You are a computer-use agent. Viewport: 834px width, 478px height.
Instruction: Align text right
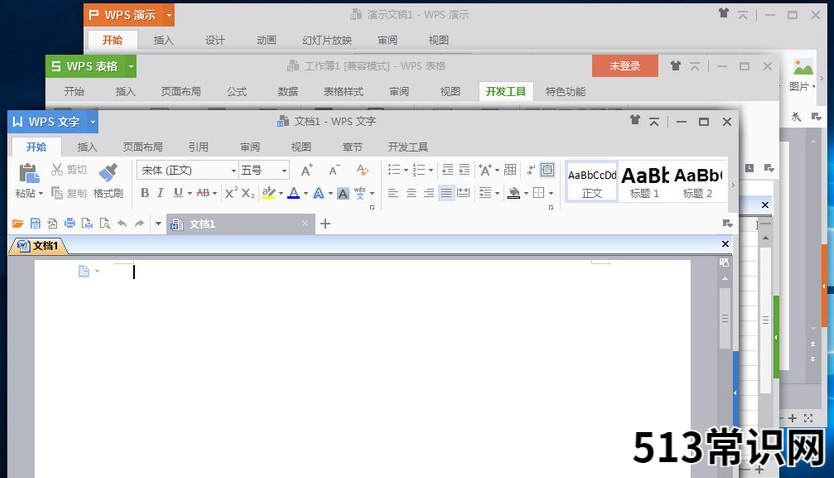pyautogui.click(x=429, y=193)
